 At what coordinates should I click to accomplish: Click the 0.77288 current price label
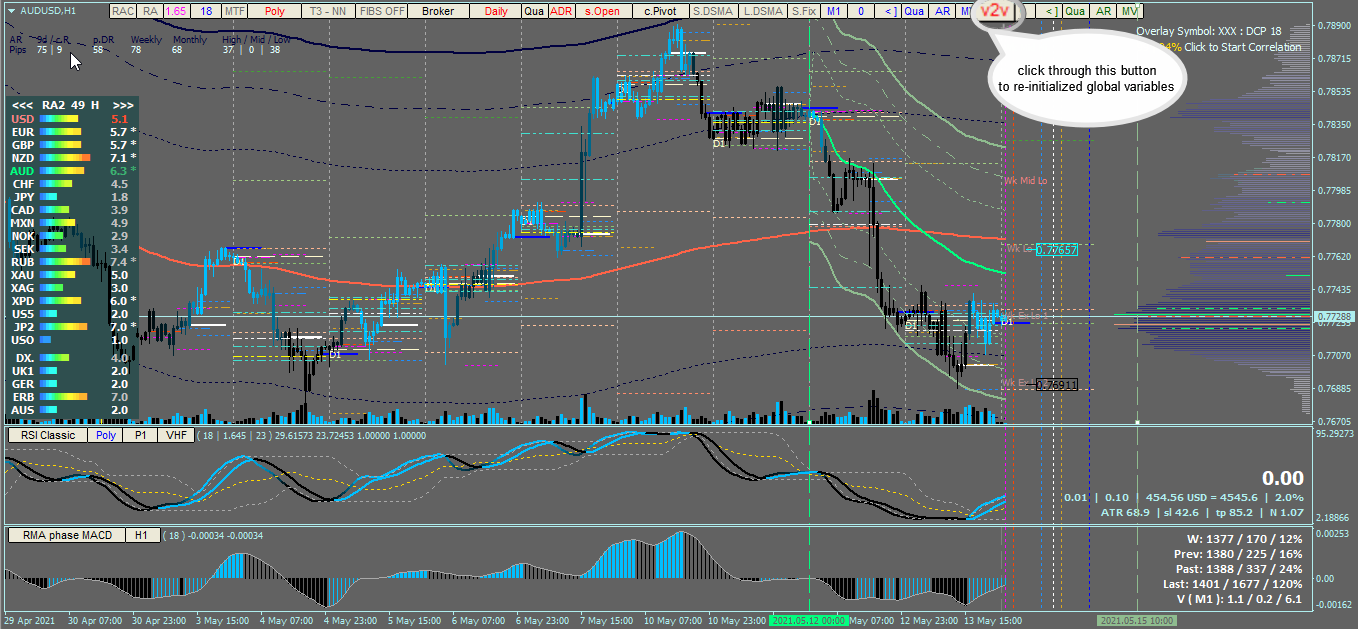click(x=1336, y=317)
